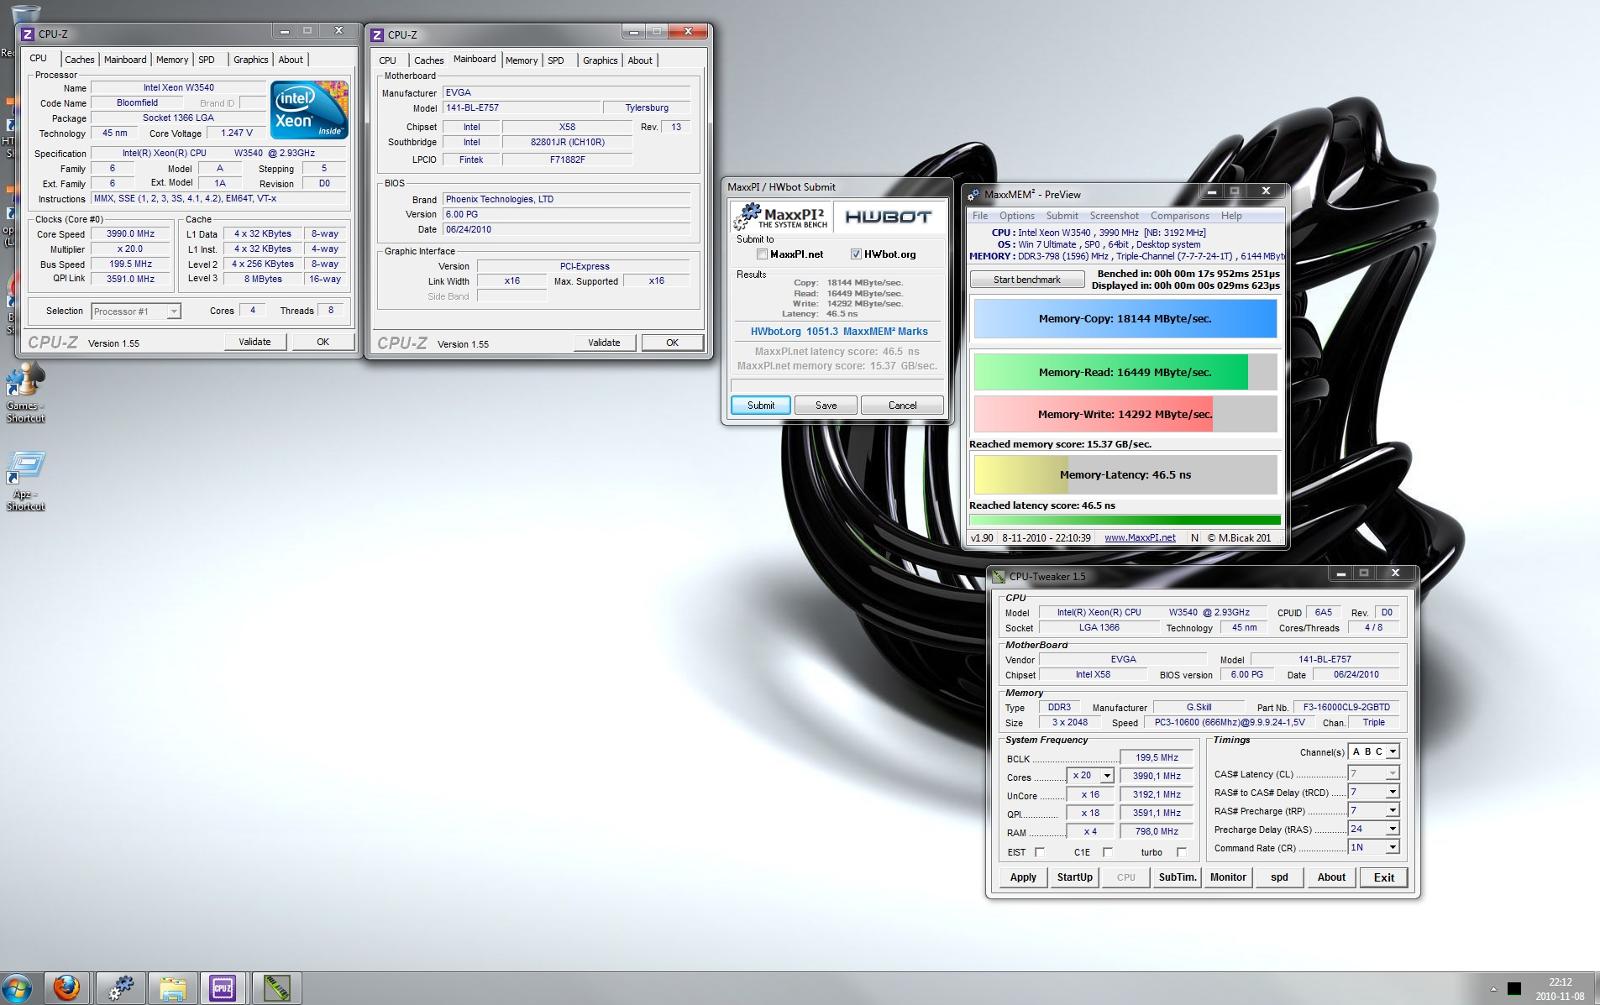Click the Mainboard CPU-Z window title icon
1600x1005 pixels.
(377, 35)
